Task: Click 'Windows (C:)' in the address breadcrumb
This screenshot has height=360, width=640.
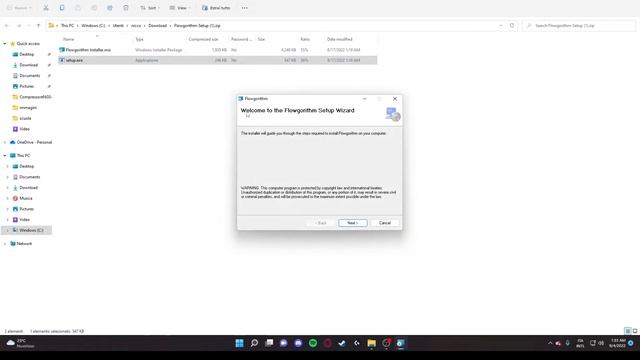Action: (x=93, y=26)
